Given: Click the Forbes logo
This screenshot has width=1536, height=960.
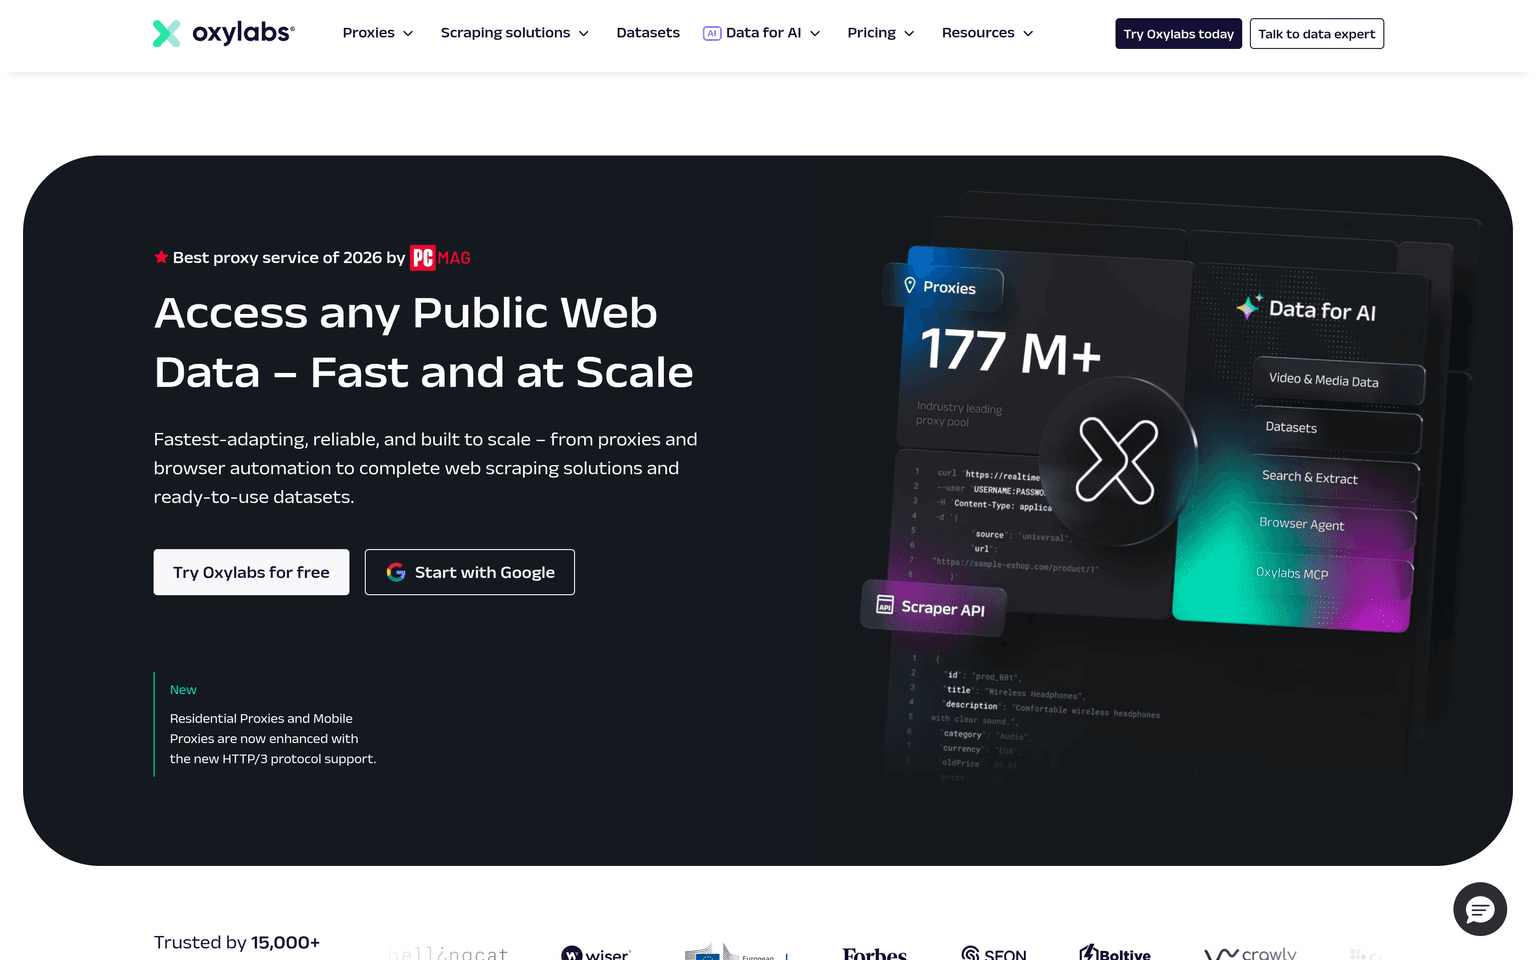Looking at the screenshot, I should (875, 954).
